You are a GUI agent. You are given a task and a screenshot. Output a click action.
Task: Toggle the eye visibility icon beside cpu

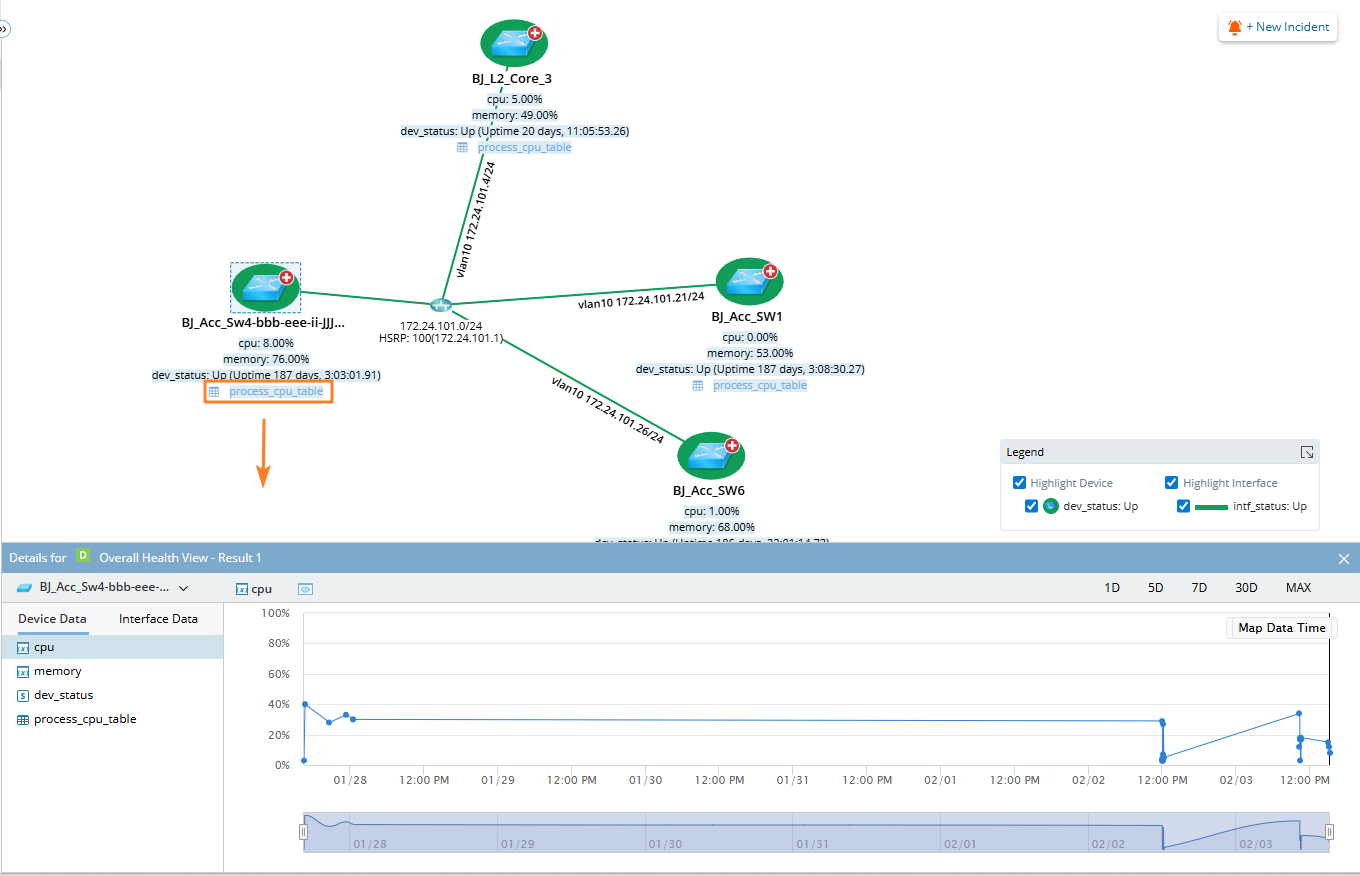pyautogui.click(x=306, y=589)
